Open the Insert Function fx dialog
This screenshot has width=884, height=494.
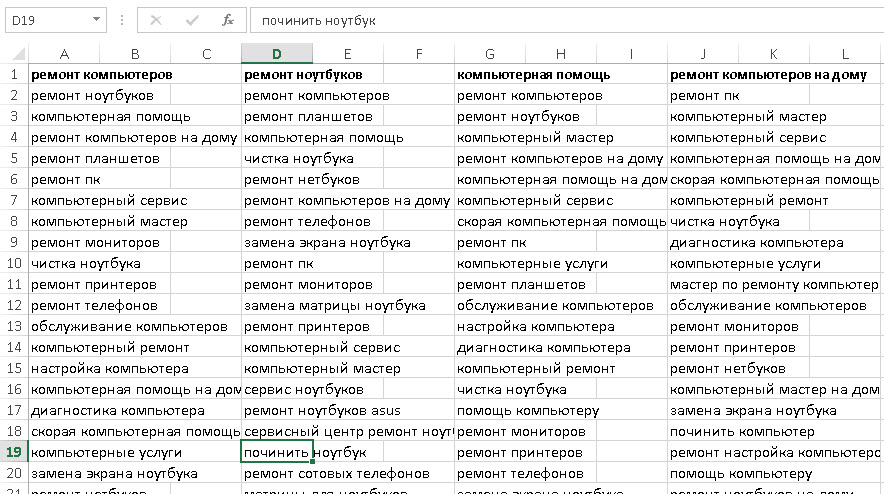(227, 20)
